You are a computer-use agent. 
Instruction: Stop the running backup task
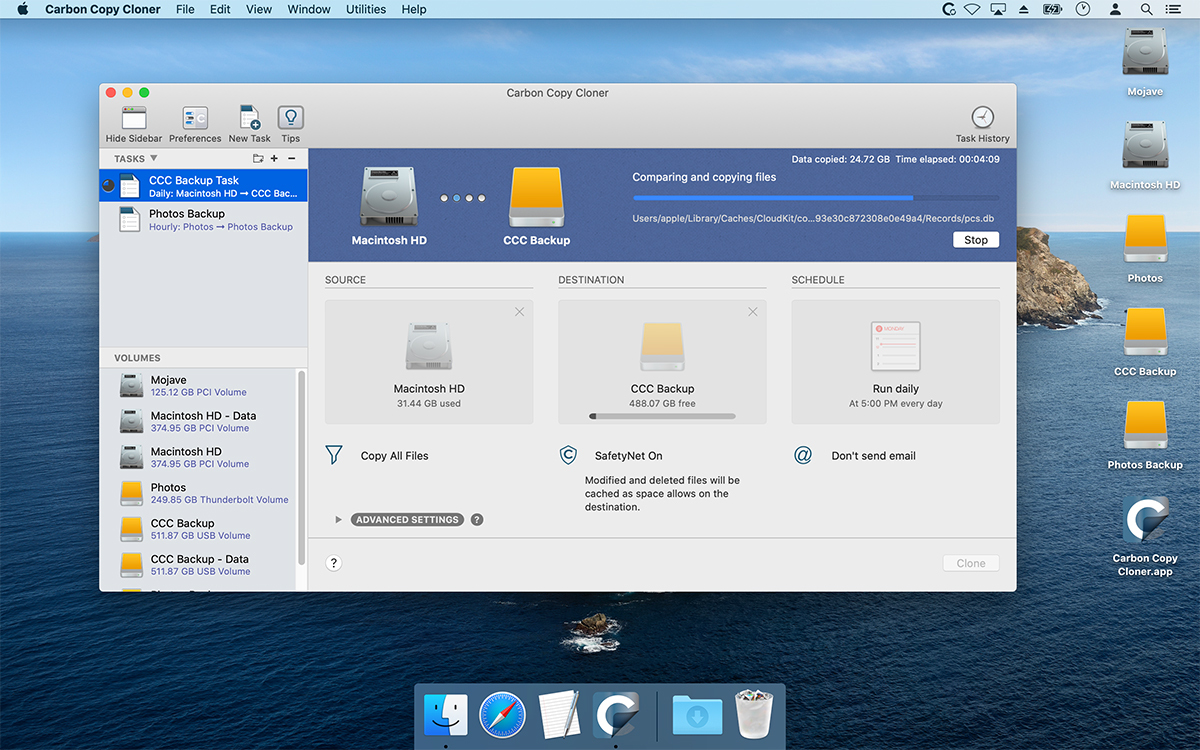[x=976, y=240]
